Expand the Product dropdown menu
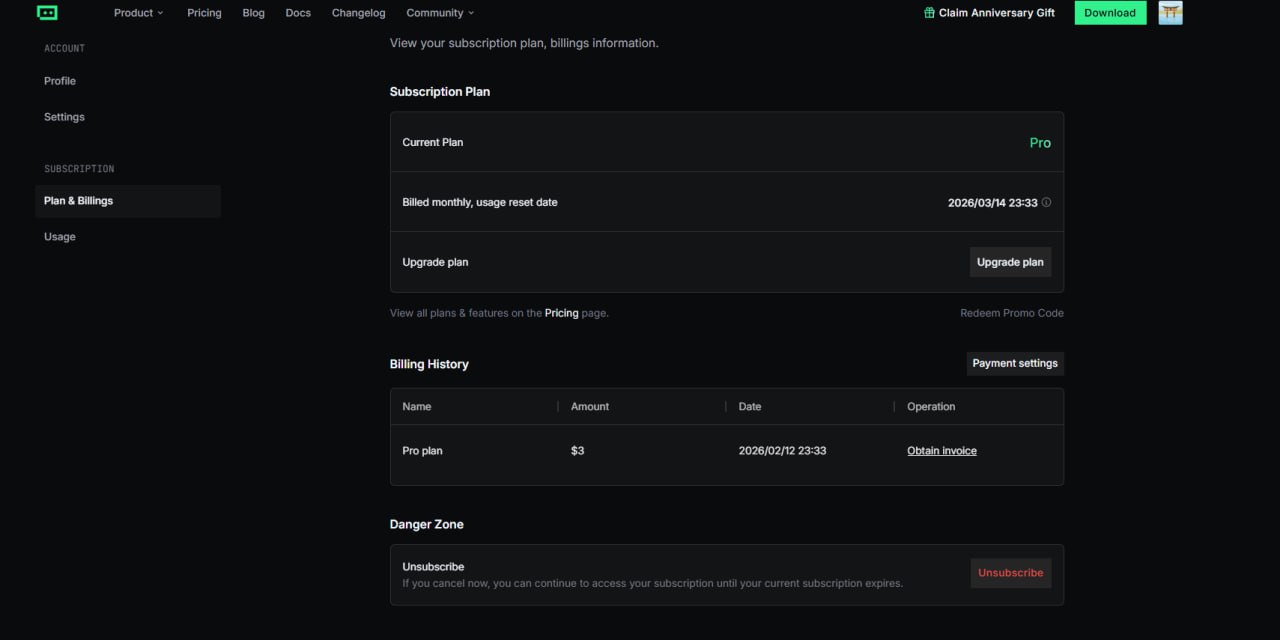1280x640 pixels. pyautogui.click(x=138, y=13)
